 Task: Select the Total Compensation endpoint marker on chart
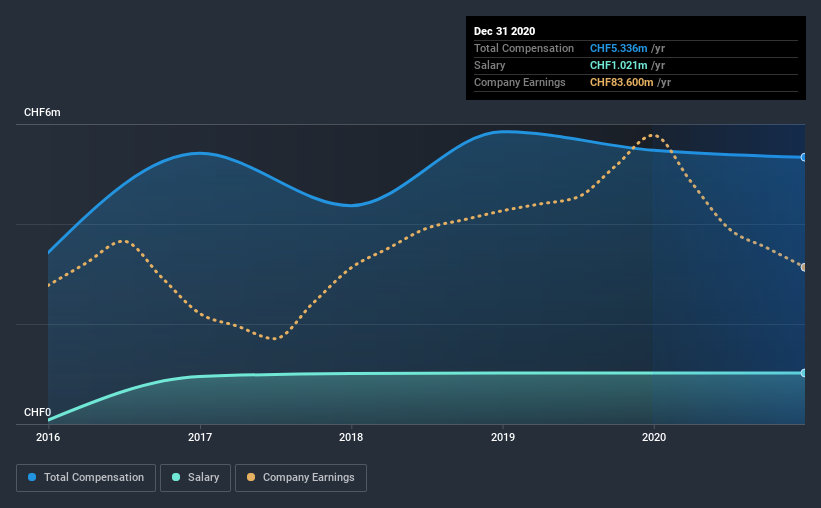point(804,157)
